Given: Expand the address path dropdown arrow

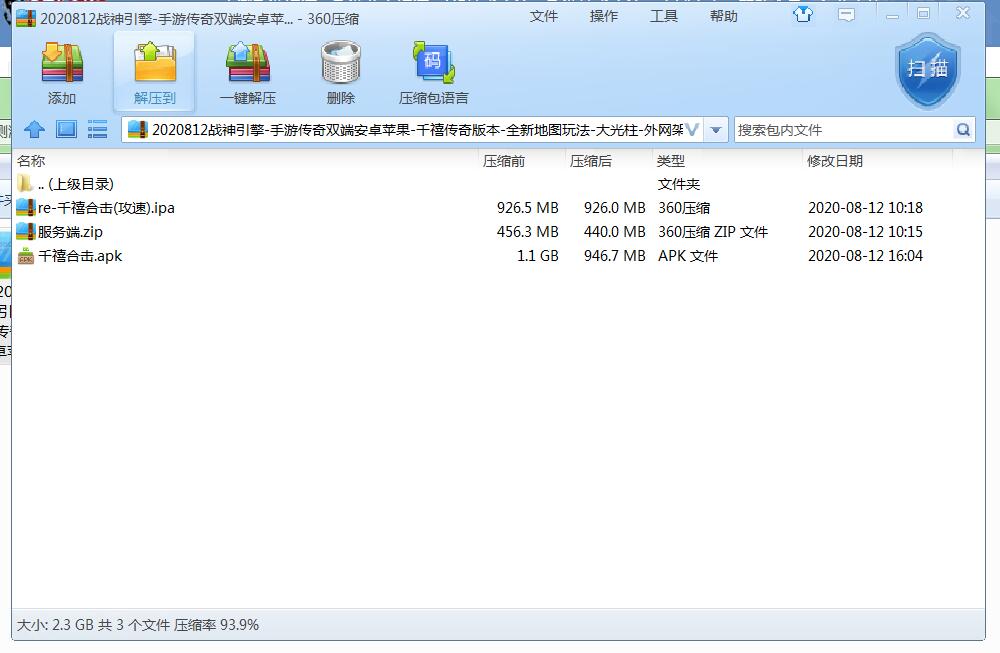Looking at the screenshot, I should [x=716, y=130].
